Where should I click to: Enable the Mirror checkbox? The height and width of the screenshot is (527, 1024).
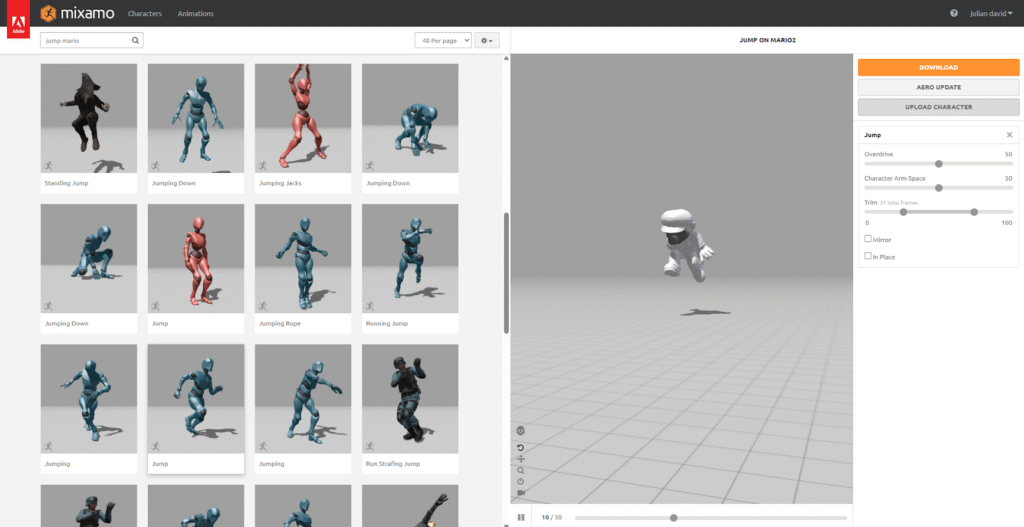coord(868,239)
